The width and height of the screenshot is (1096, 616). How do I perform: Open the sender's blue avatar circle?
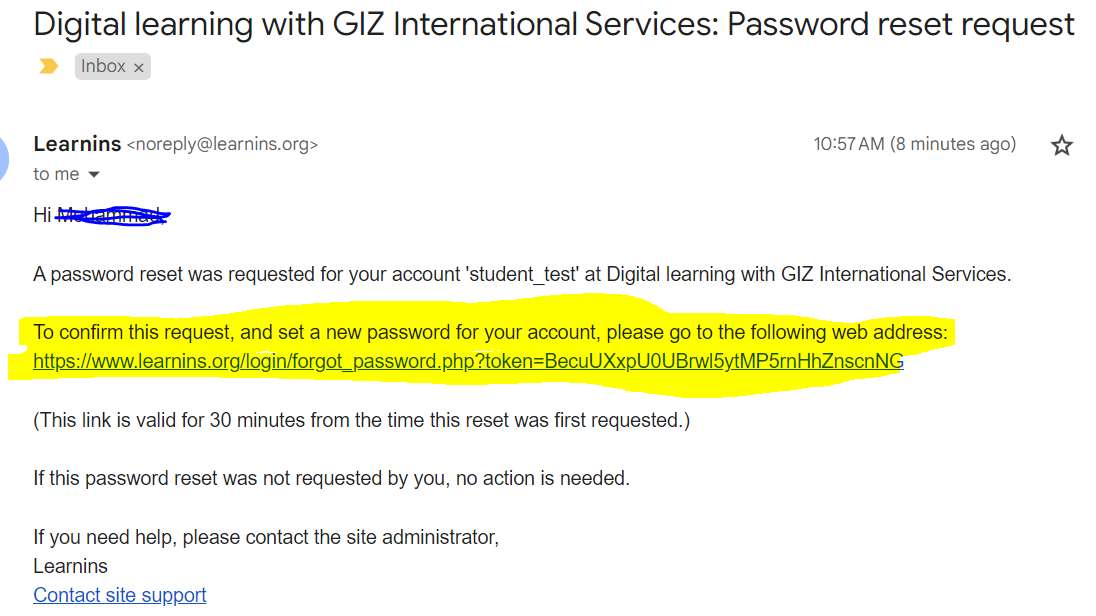(x=3, y=159)
